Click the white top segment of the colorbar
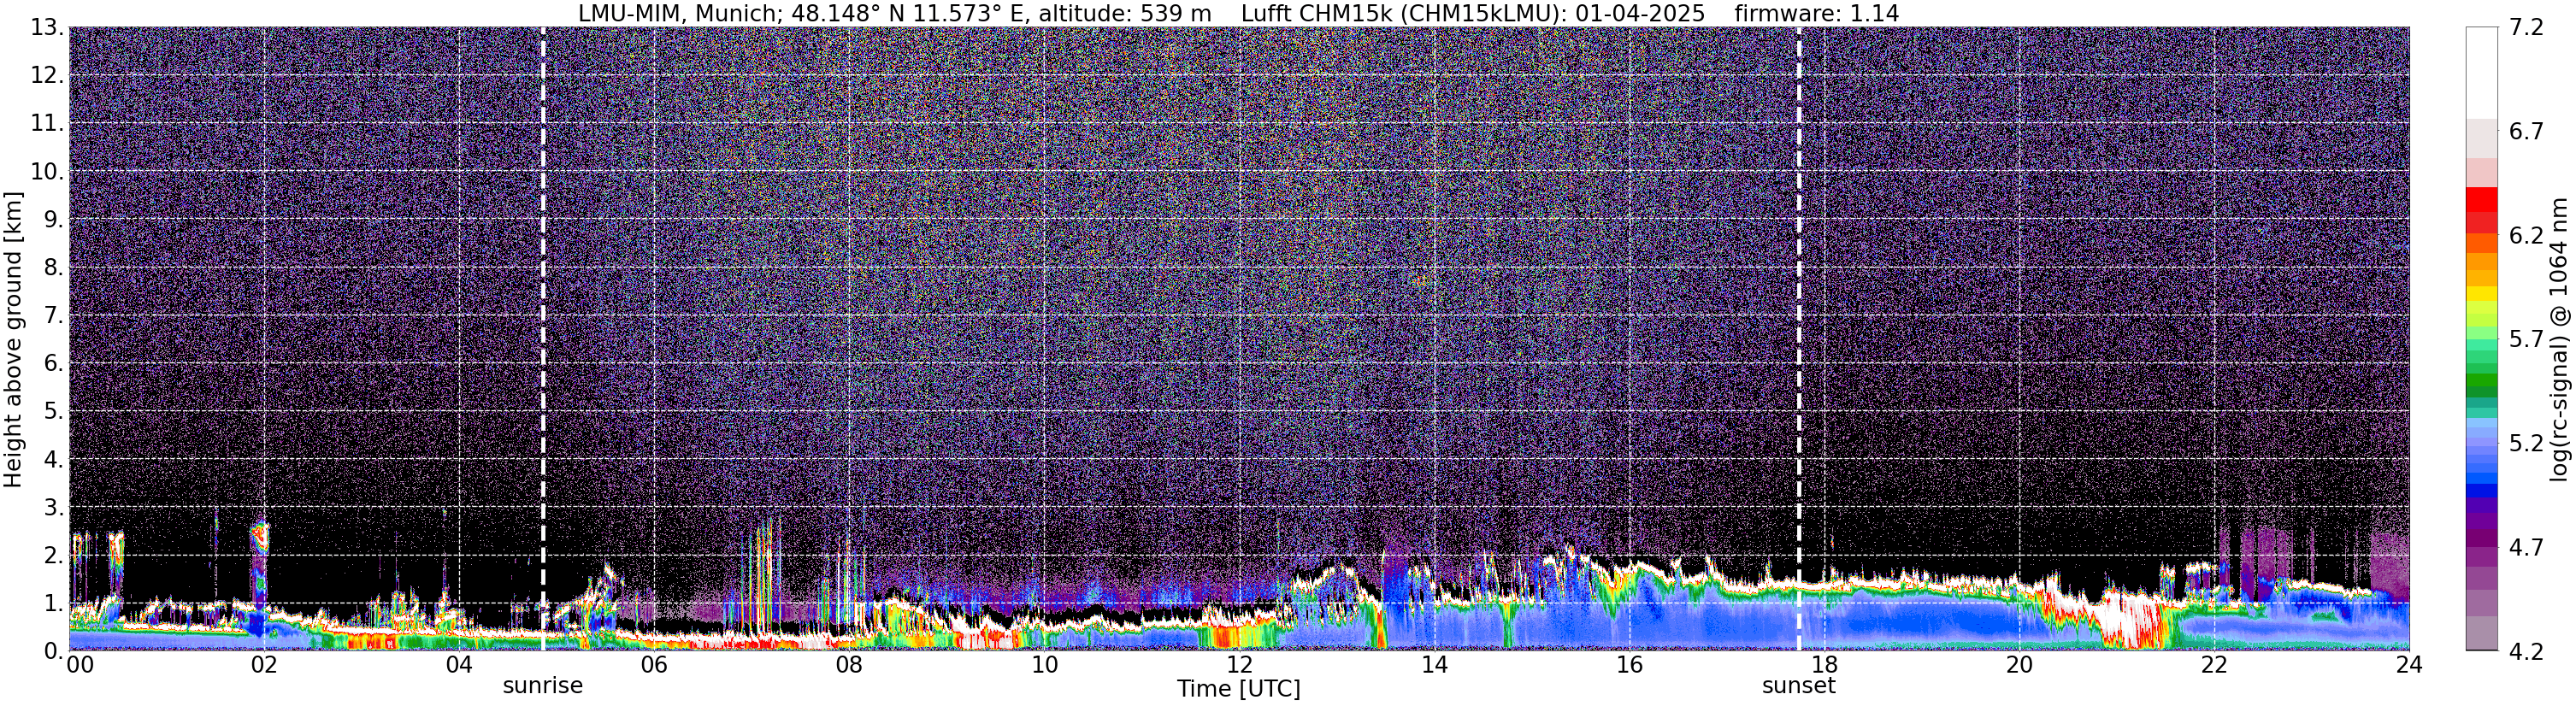The image size is (2576, 706). coord(2482,73)
